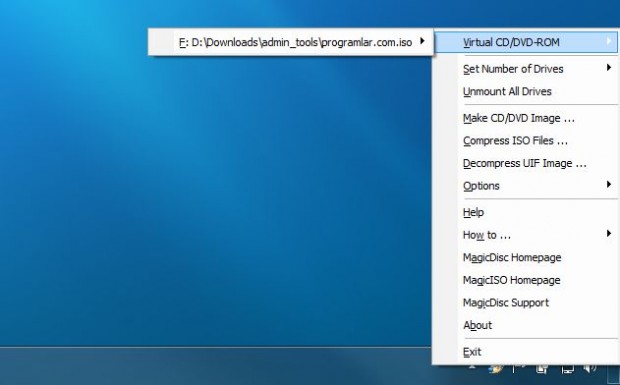
Task: Select Decompress UIF Image…
Action: pos(526,163)
